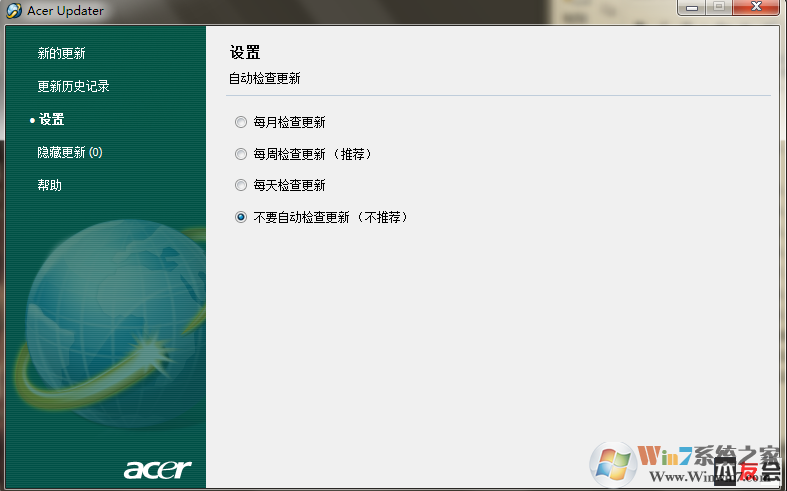Click the acer logo in sidebar

click(x=158, y=469)
